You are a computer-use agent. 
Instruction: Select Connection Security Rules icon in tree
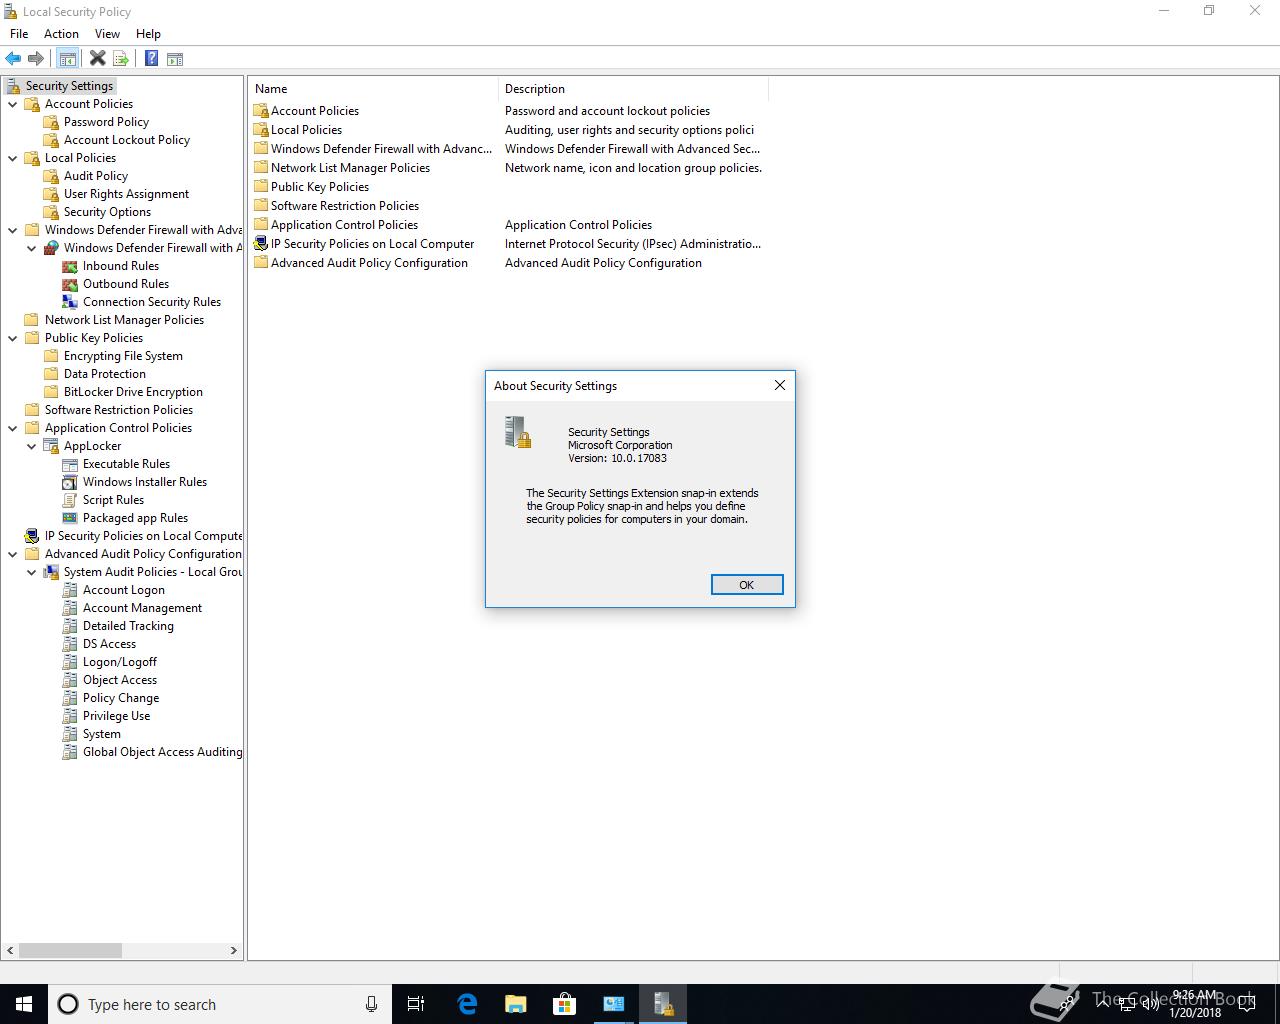coord(70,302)
